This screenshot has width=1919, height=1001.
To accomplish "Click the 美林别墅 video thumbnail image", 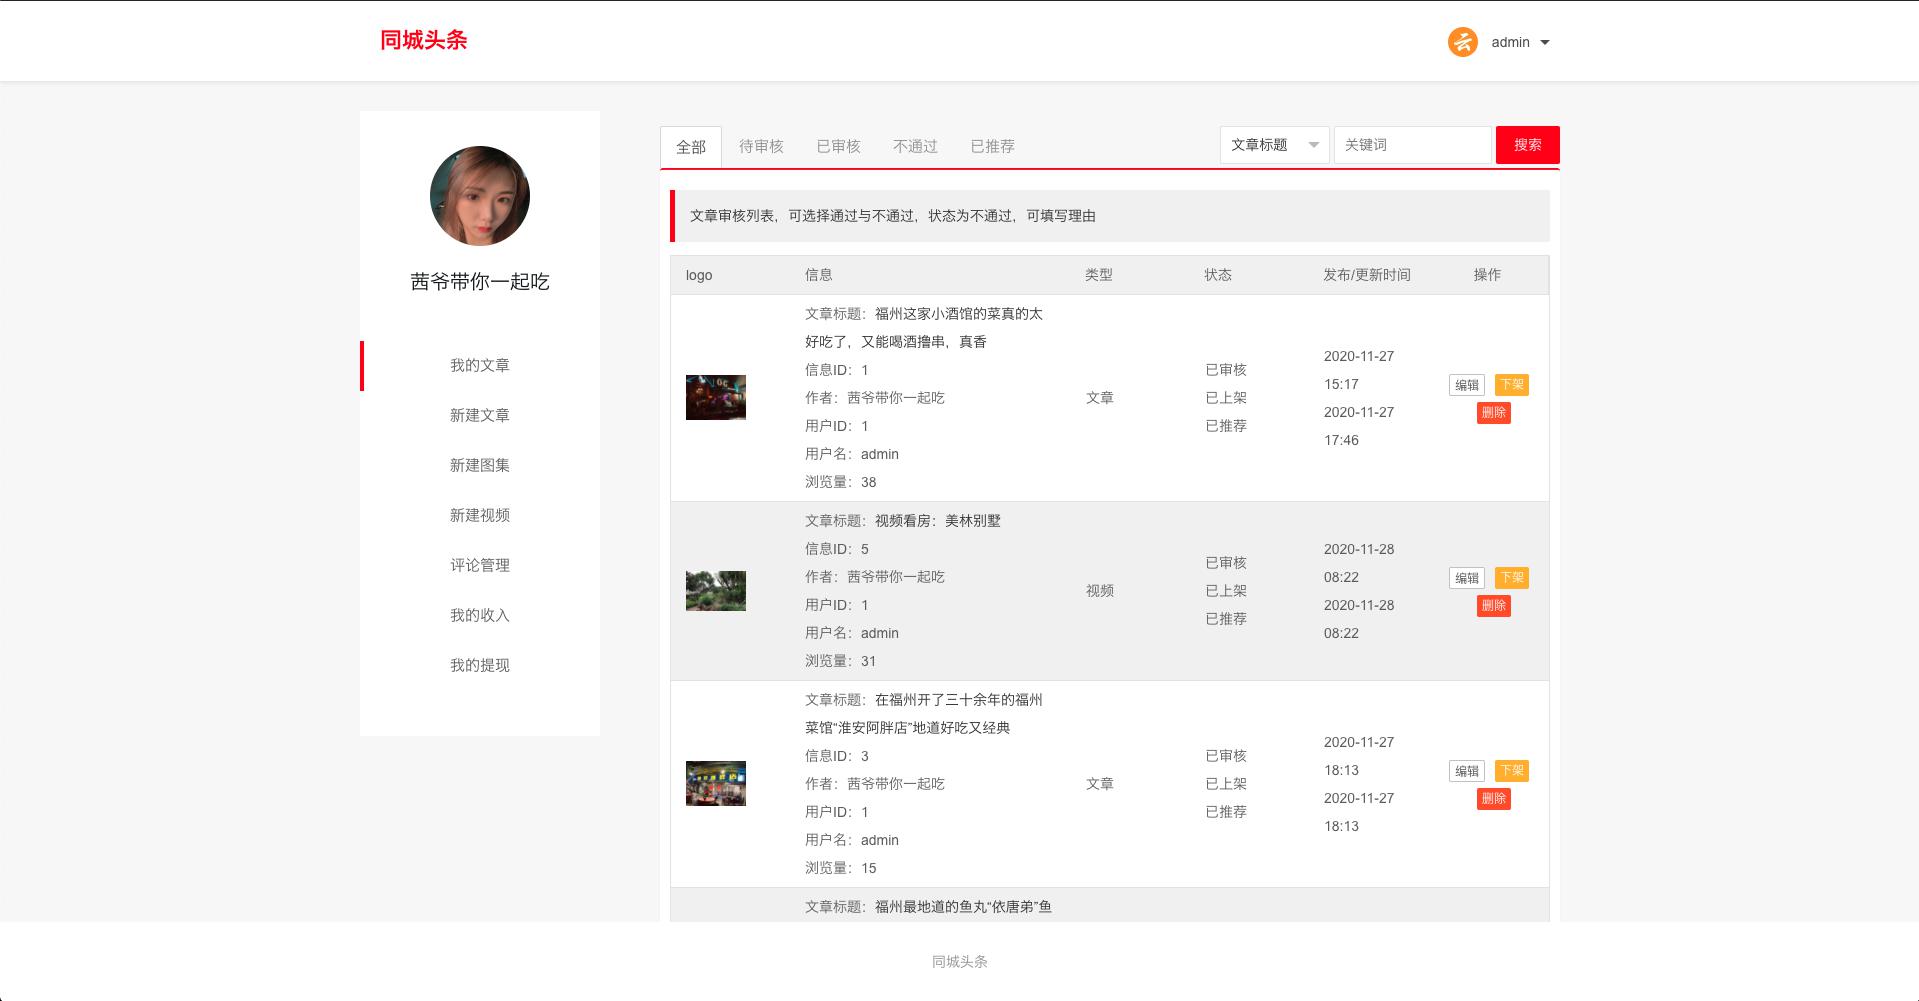I will click(716, 591).
